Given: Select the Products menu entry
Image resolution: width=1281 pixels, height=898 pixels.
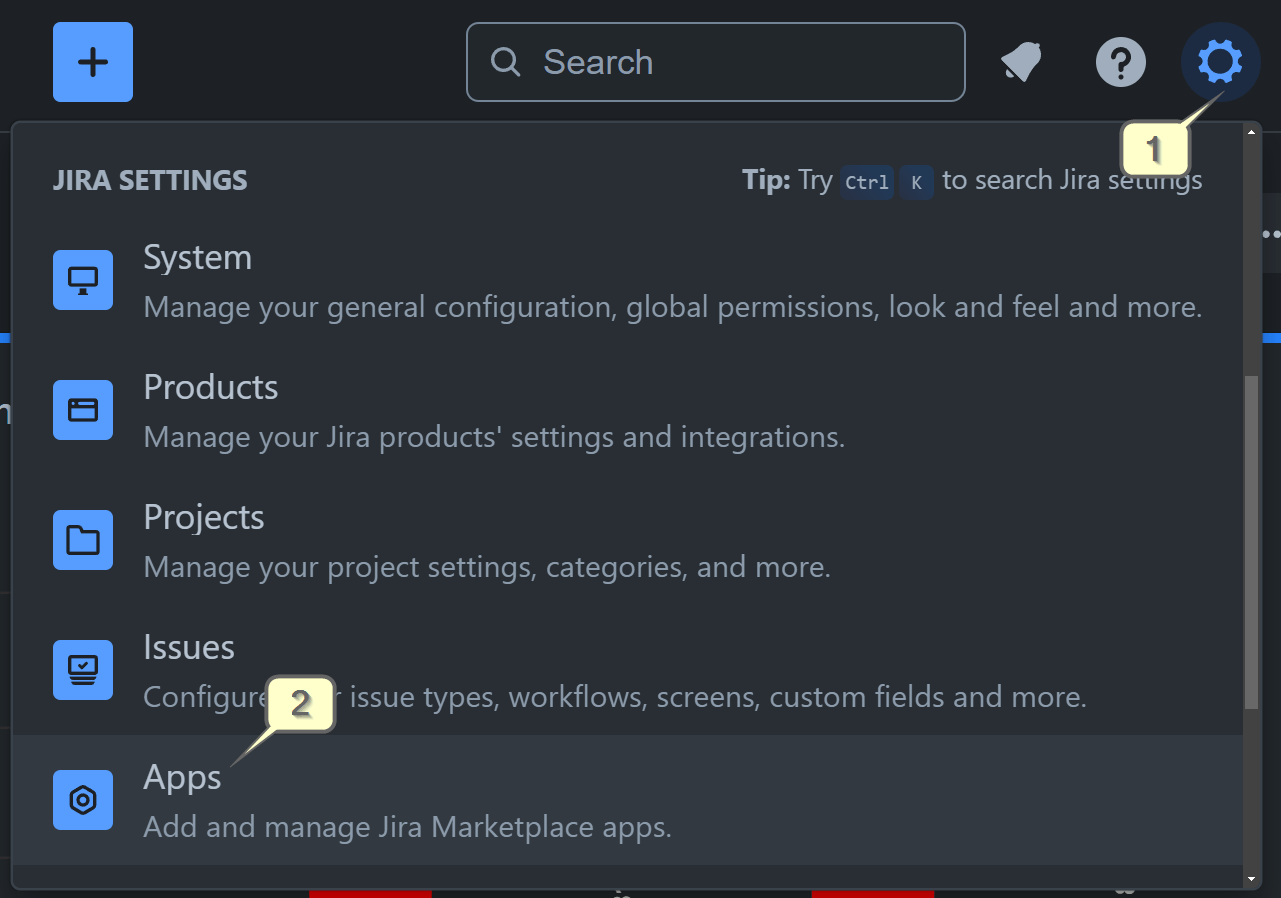Looking at the screenshot, I should (x=211, y=388).
